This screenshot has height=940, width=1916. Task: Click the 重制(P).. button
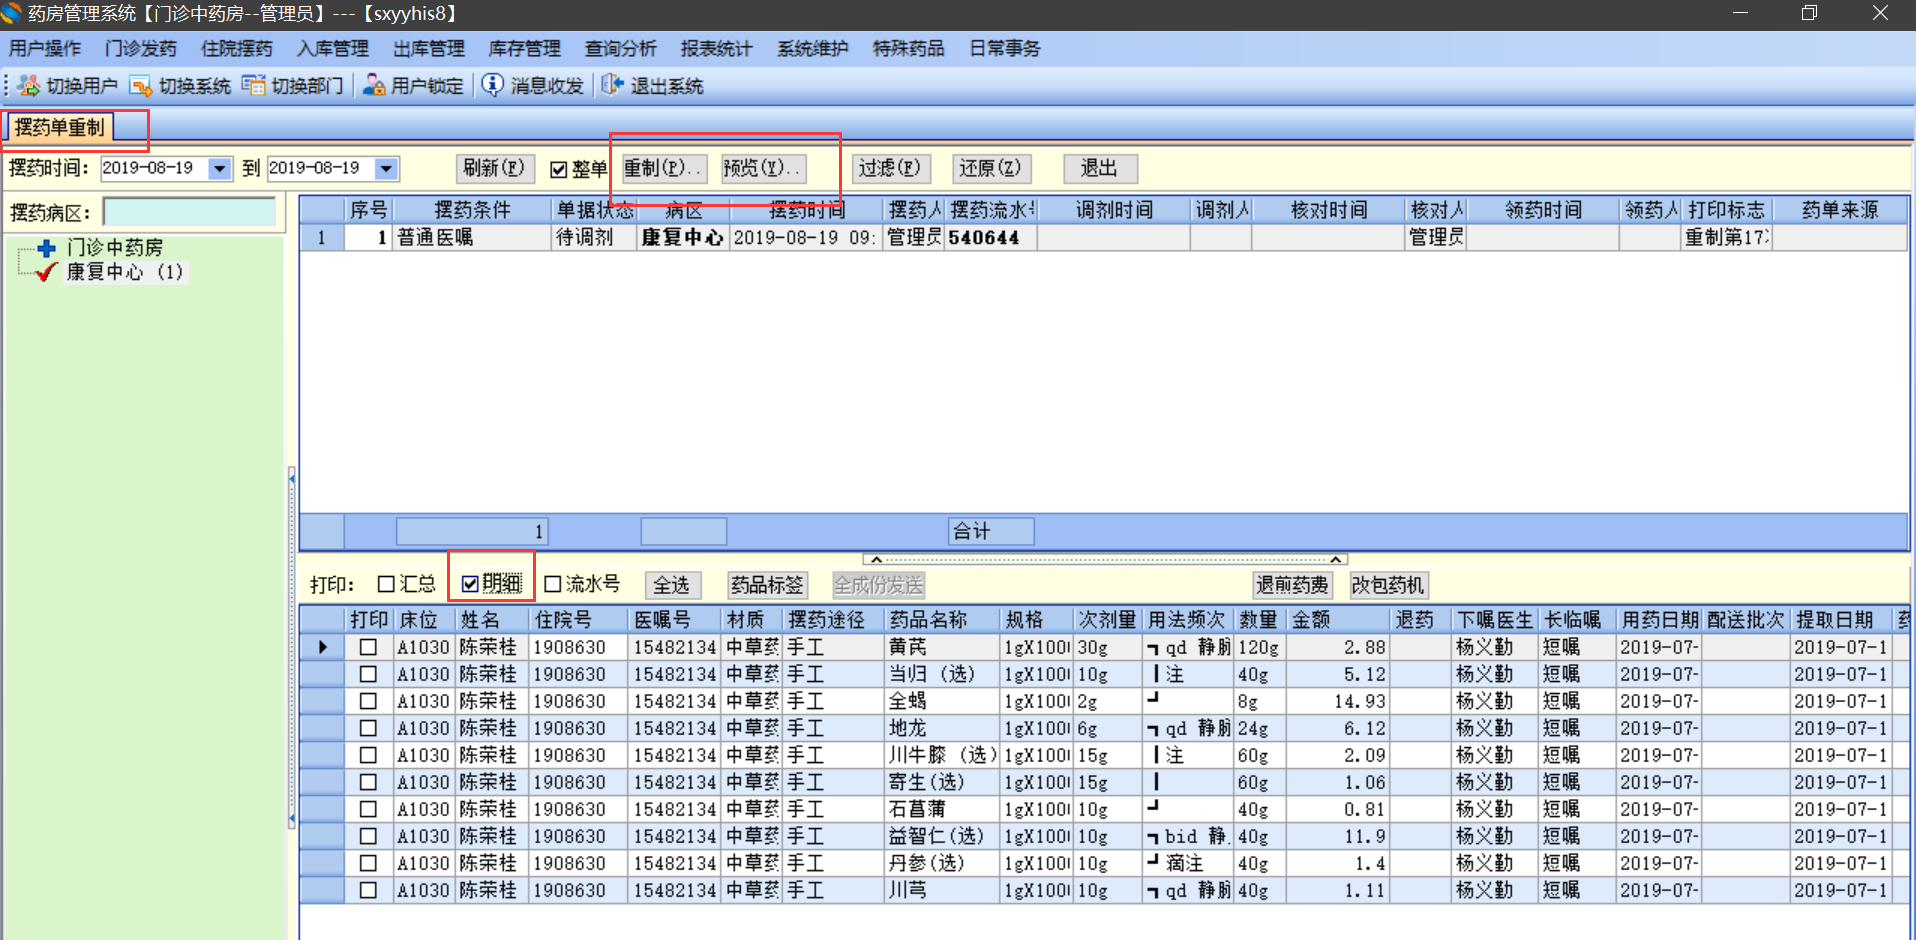[x=663, y=168]
